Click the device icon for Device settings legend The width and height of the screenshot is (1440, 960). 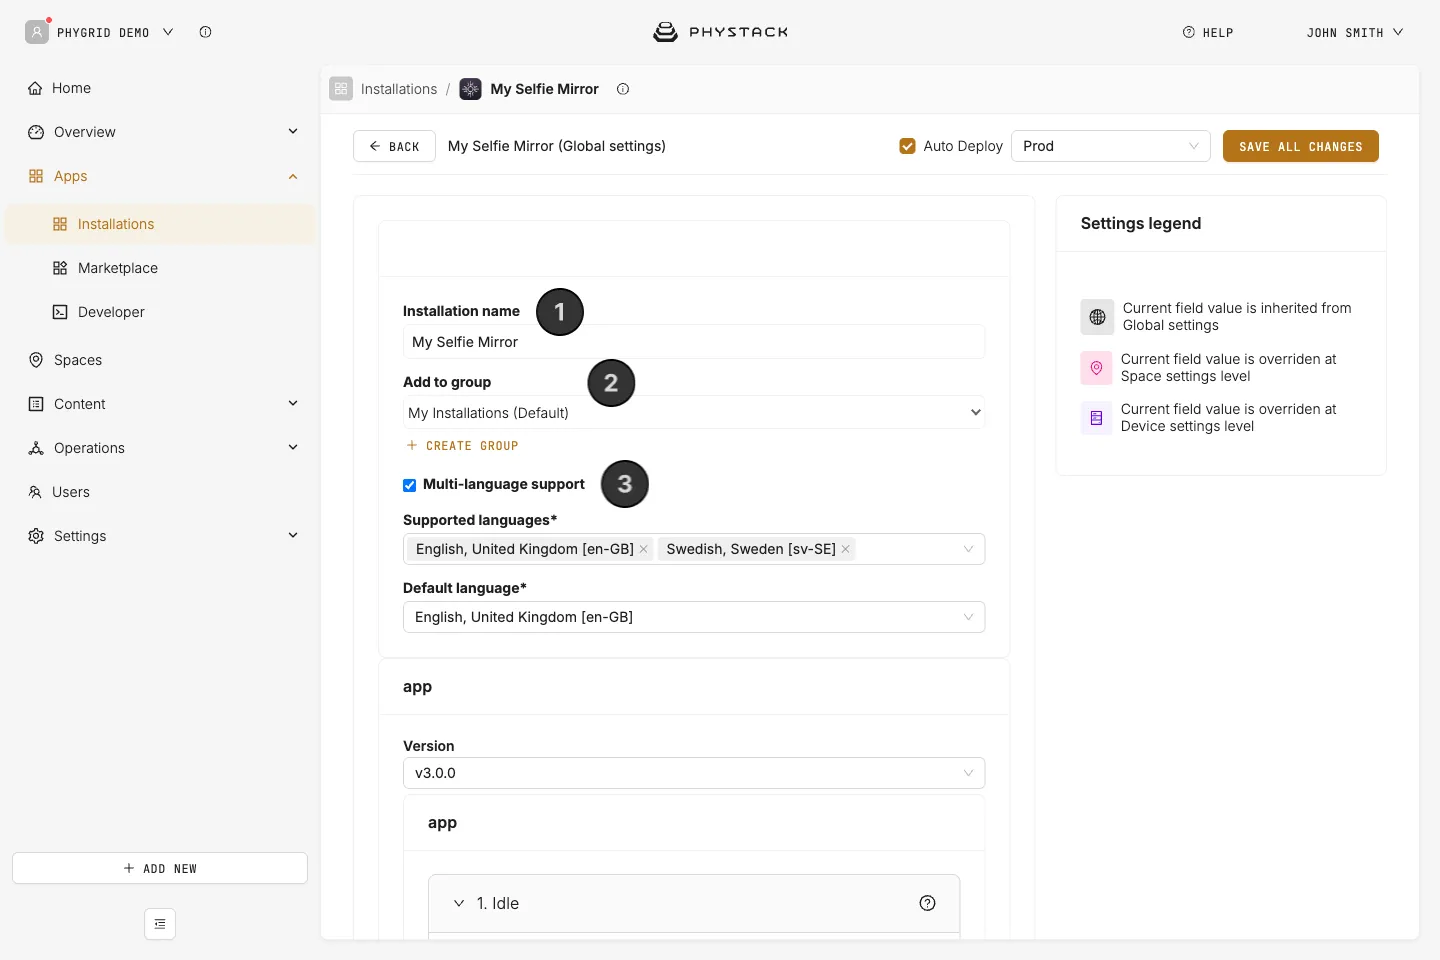(1096, 418)
